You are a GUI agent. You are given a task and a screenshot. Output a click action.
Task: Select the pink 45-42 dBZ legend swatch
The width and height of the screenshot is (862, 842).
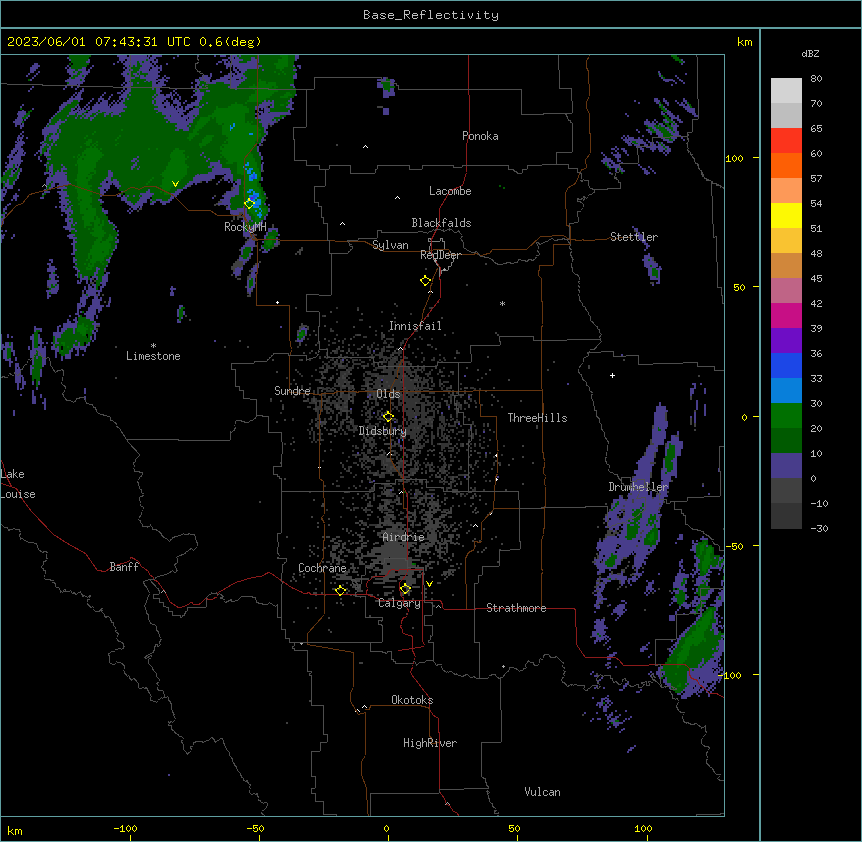coord(786,291)
